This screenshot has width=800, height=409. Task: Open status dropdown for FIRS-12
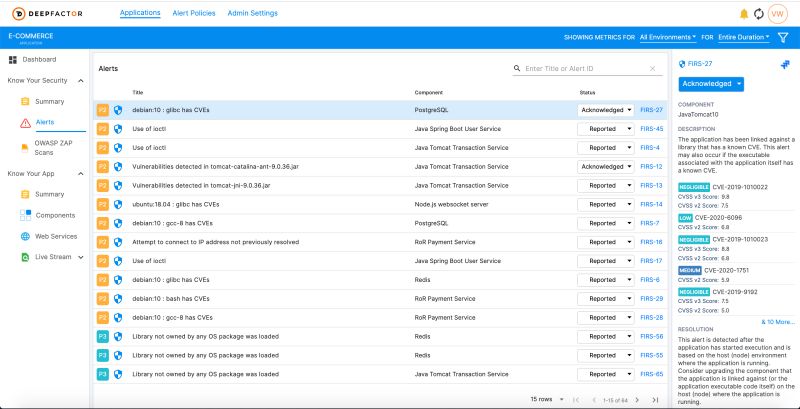click(606, 167)
